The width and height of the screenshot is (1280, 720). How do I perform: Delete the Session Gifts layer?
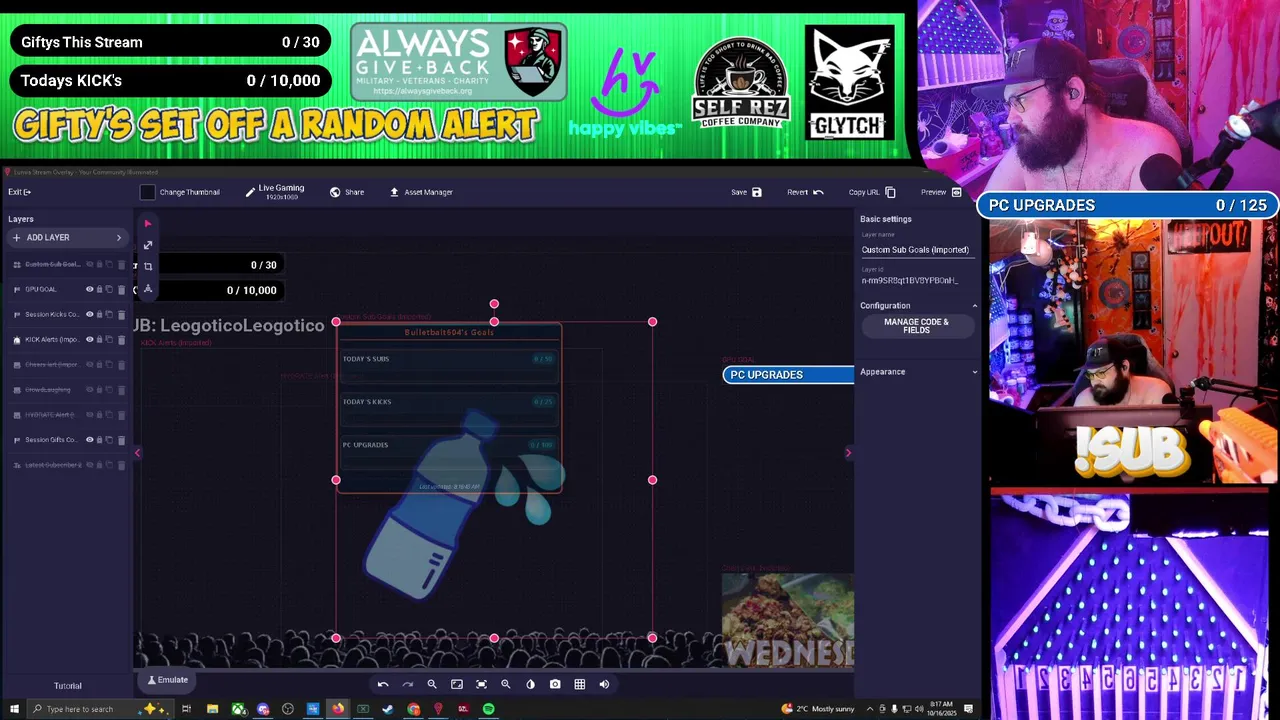point(122,440)
